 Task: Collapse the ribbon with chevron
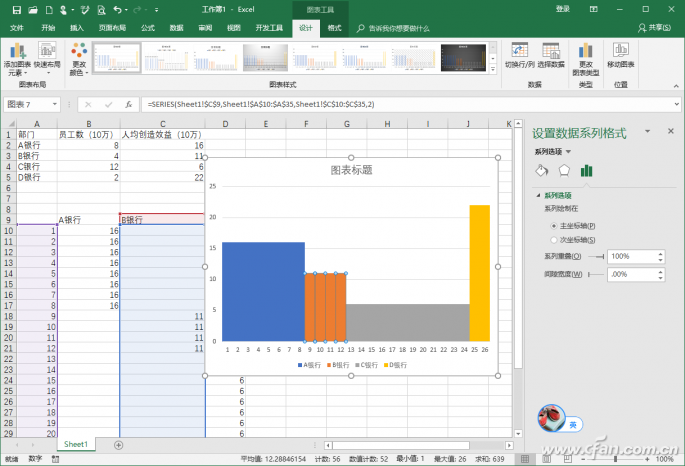tap(676, 86)
